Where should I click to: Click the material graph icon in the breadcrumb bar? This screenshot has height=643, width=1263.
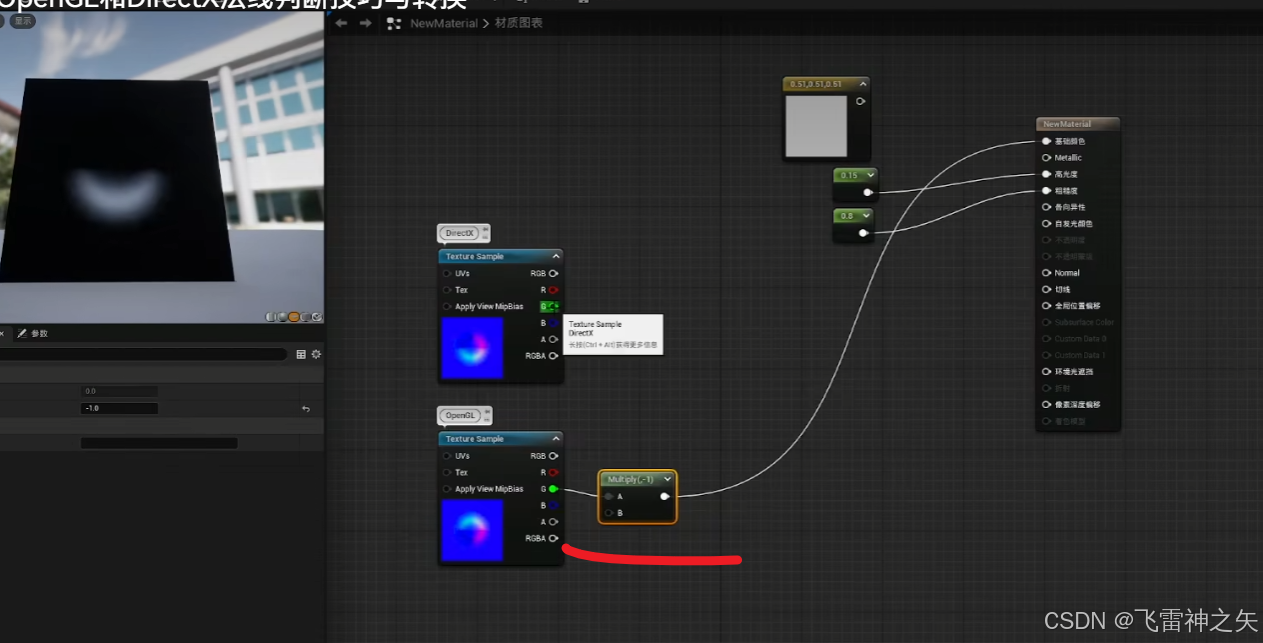(x=394, y=22)
